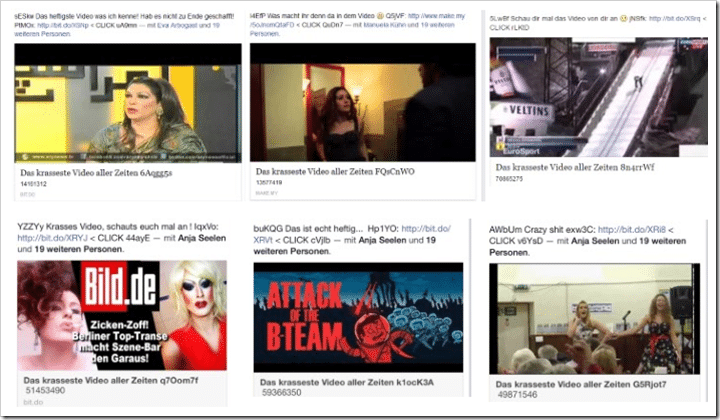Image resolution: width=720 pixels, height=420 pixels.
Task: Open the bit.do/XRYJ link
Action: pyautogui.click(x=52, y=238)
